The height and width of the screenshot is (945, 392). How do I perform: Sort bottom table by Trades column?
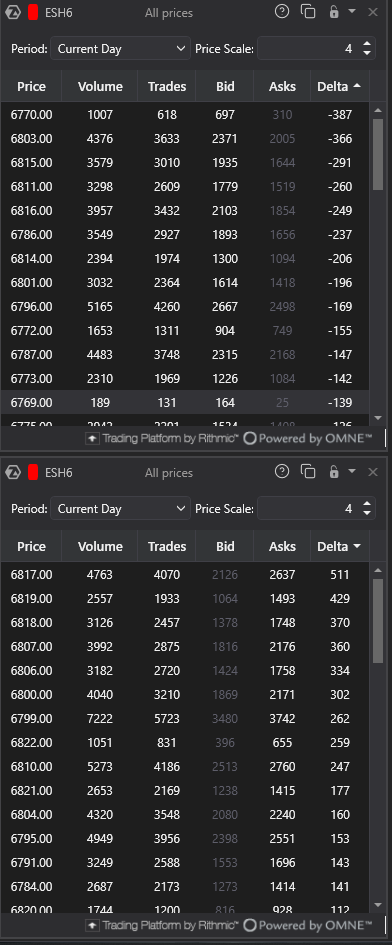tap(167, 547)
